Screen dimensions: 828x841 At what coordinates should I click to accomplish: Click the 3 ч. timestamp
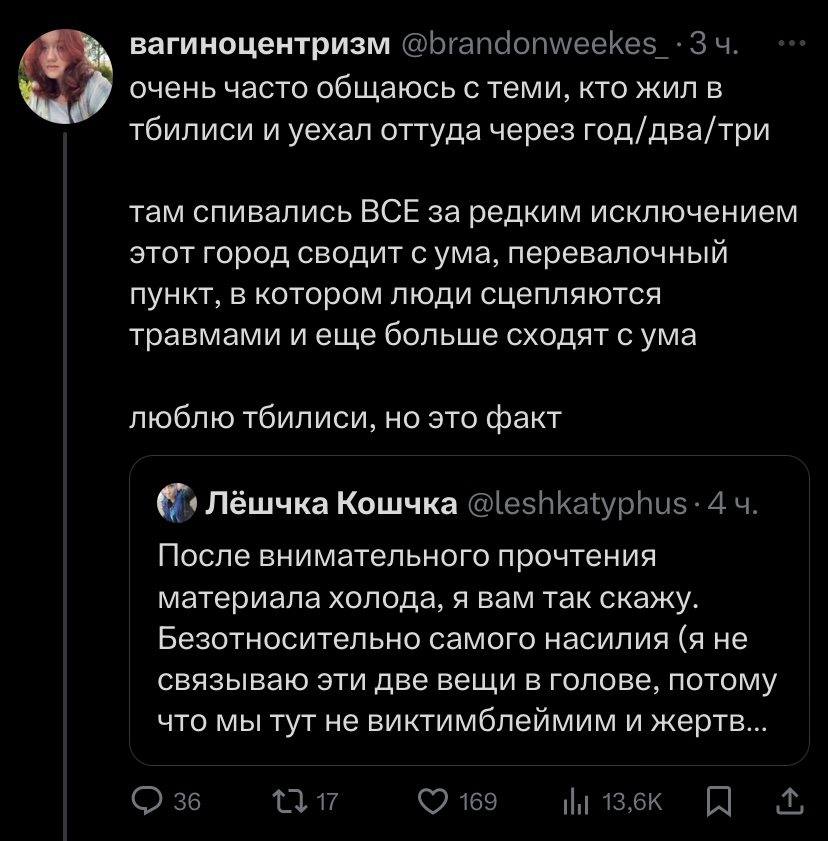pyautogui.click(x=716, y=46)
